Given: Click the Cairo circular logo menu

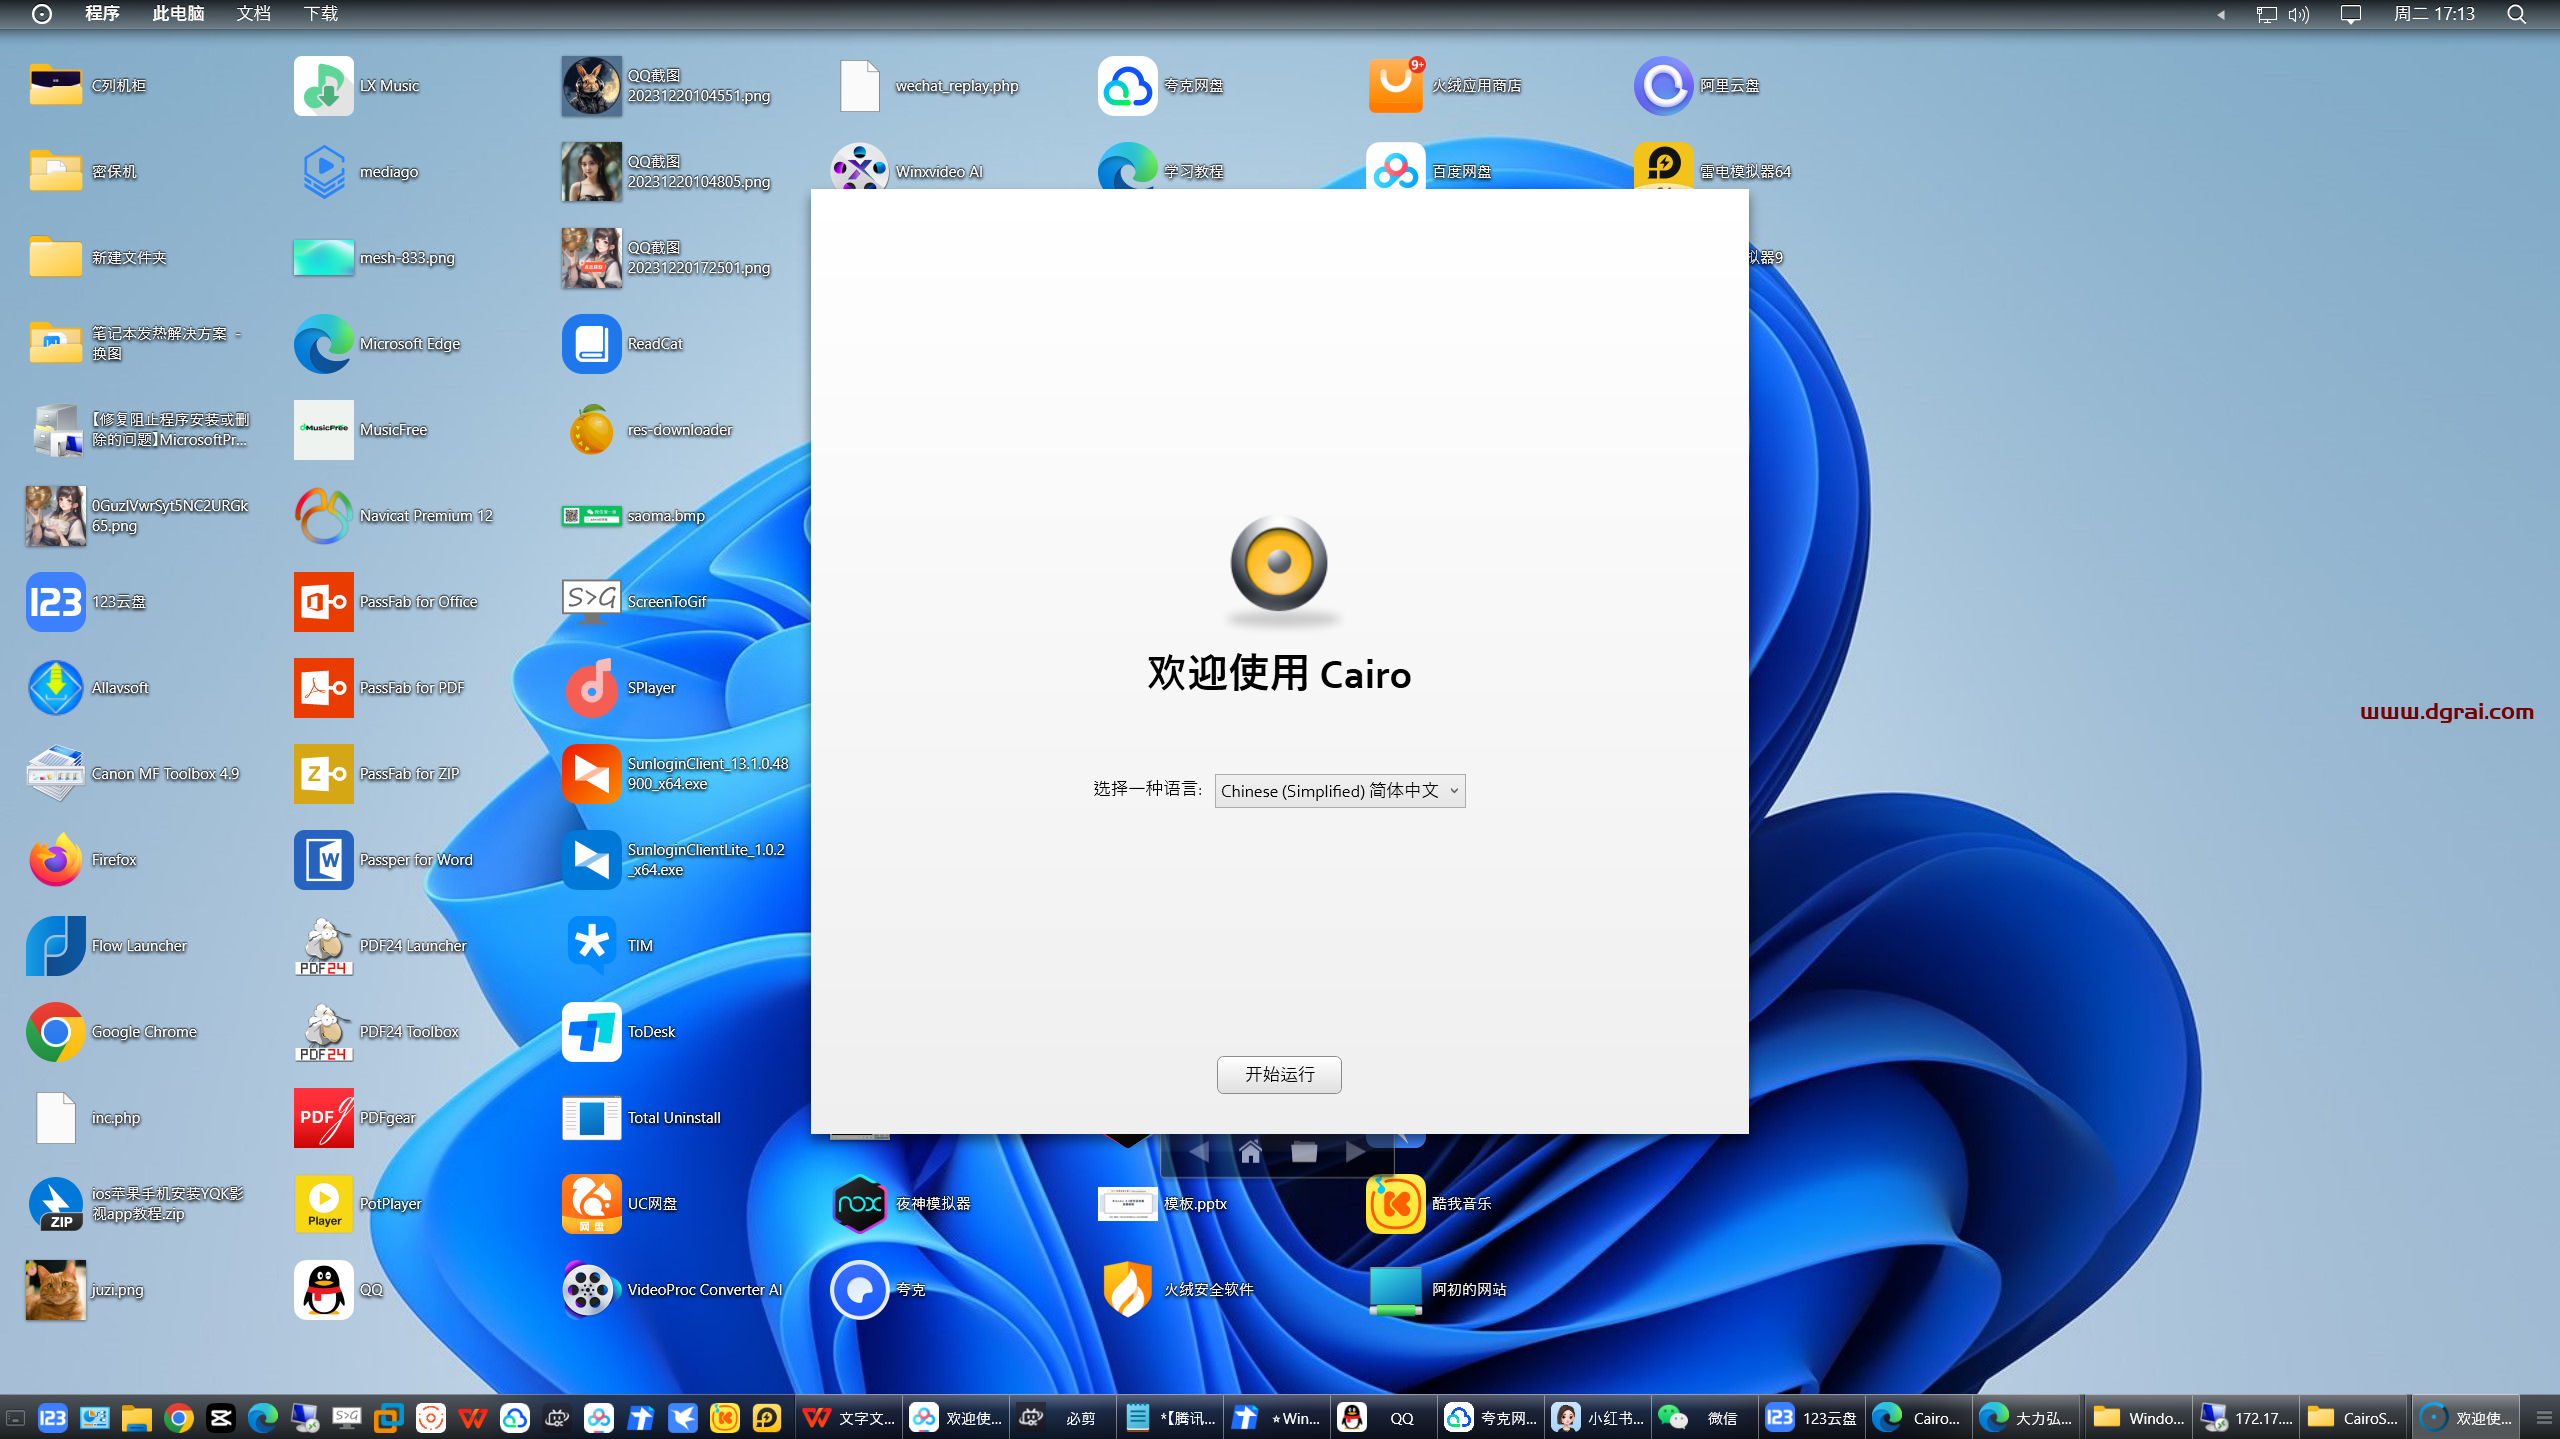Looking at the screenshot, I should point(42,14).
